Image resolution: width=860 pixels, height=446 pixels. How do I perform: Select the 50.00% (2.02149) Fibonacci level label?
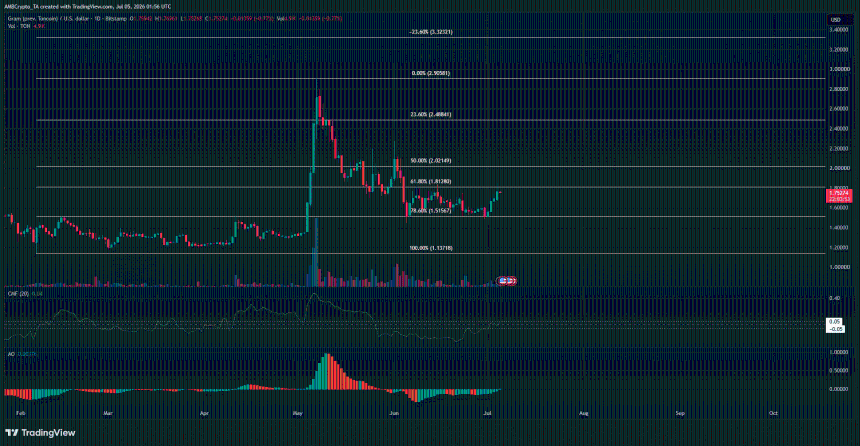tap(431, 161)
